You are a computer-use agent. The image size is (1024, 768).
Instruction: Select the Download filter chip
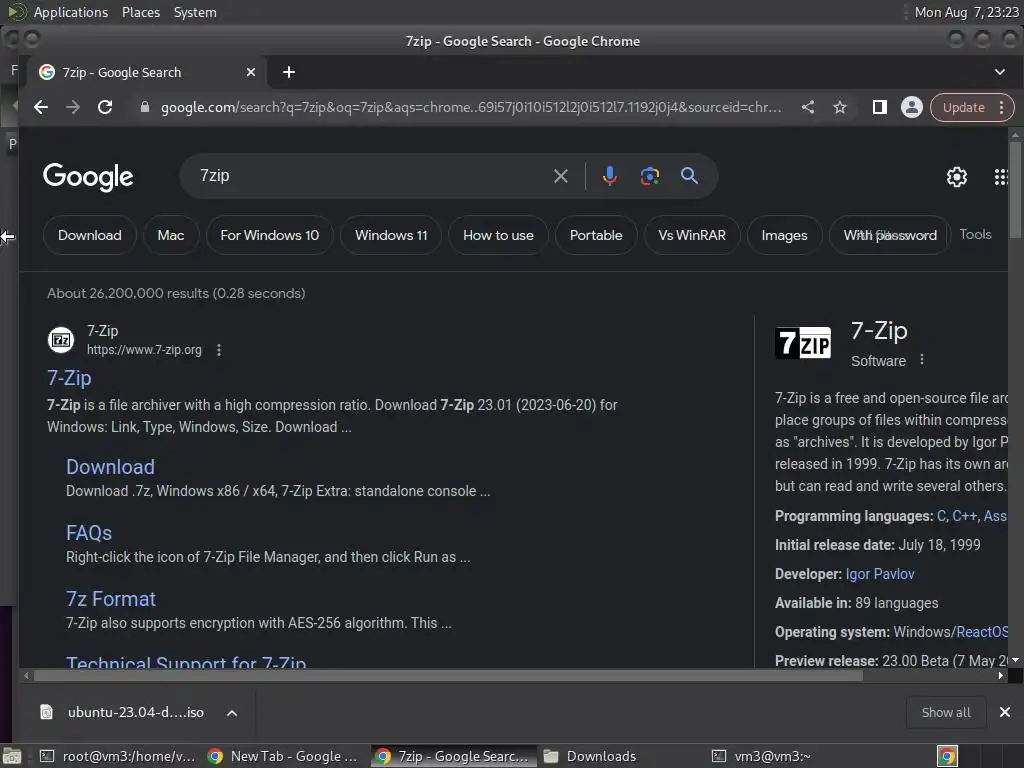[x=89, y=235]
